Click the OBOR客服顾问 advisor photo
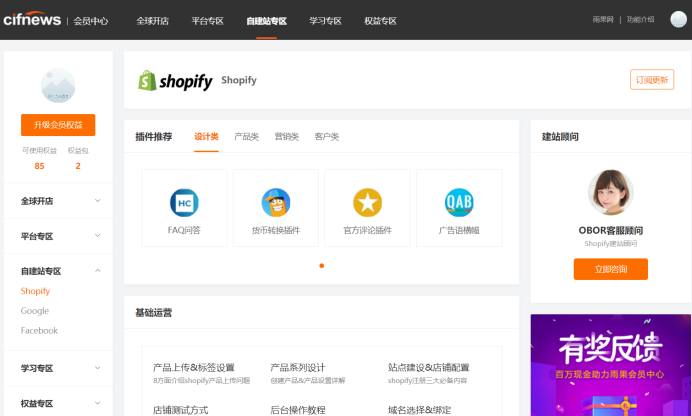Screen dimensions: 692x416 [611, 192]
